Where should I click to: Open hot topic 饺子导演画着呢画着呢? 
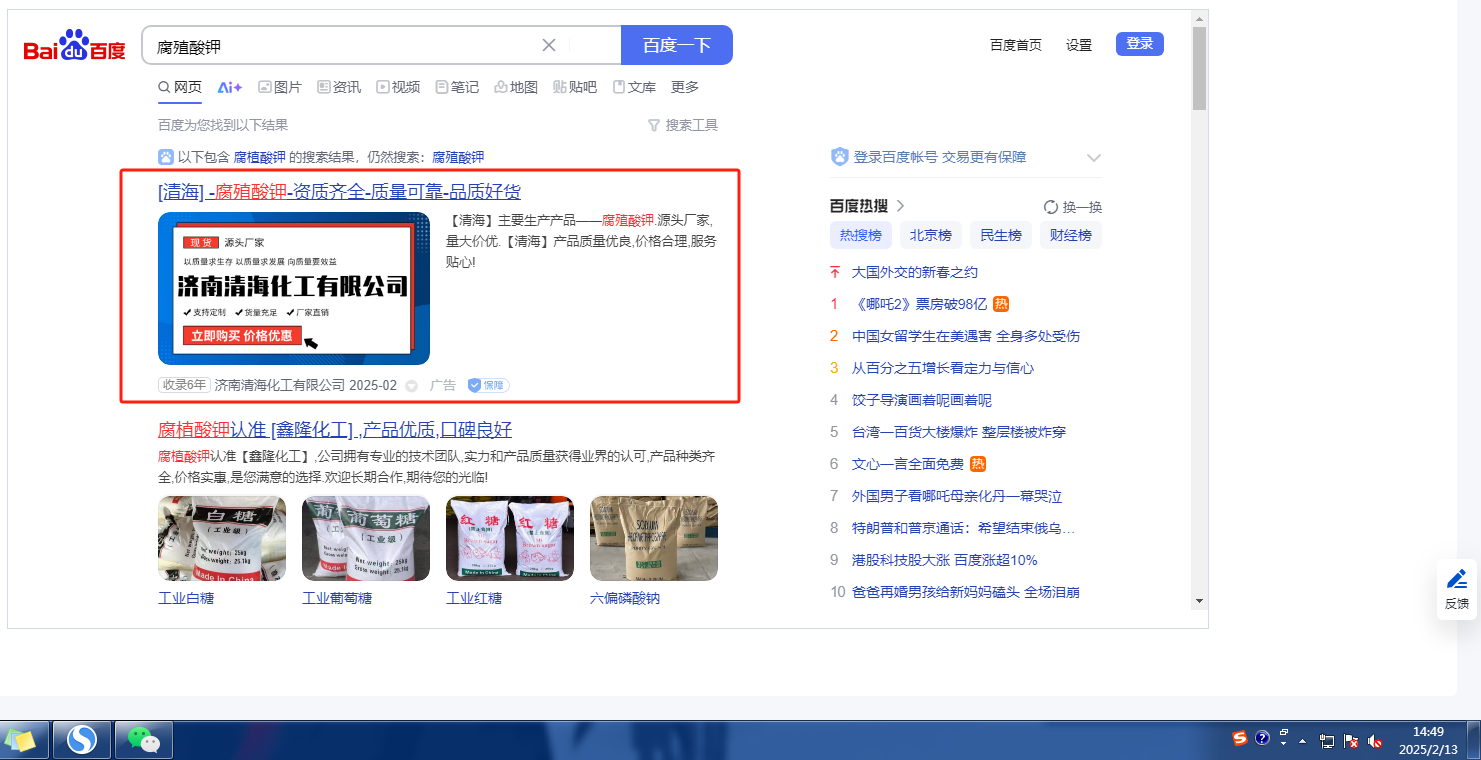[922, 400]
